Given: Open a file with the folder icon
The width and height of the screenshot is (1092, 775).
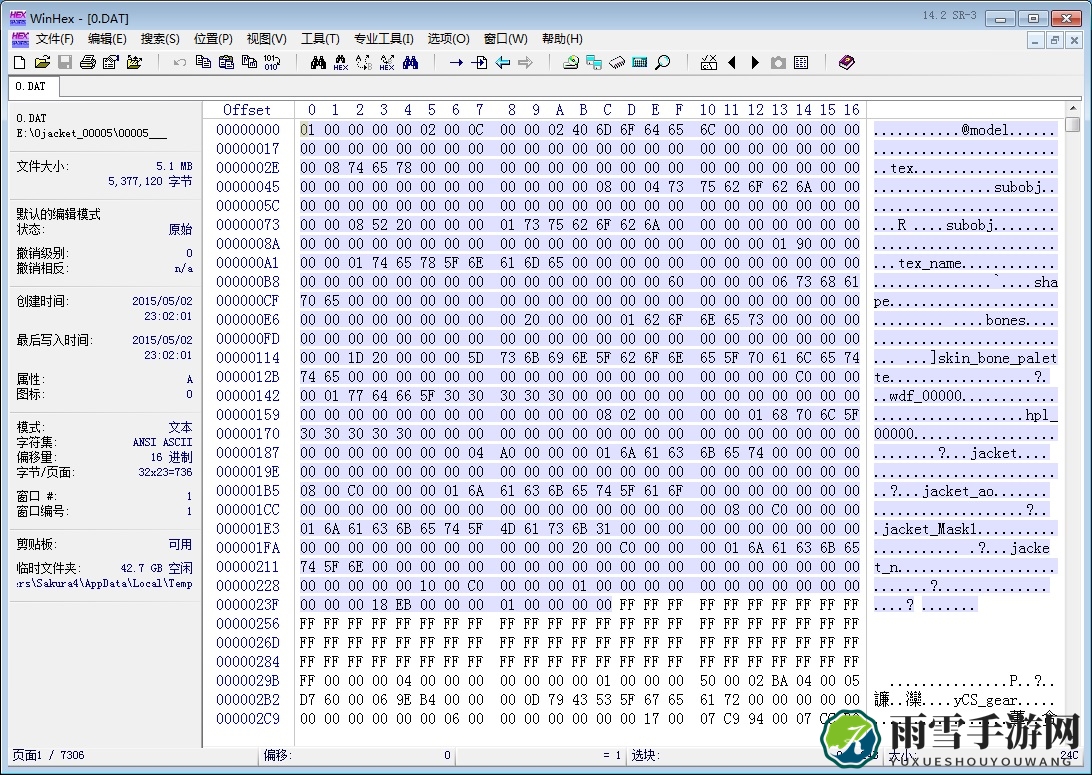Looking at the screenshot, I should 42,63.
